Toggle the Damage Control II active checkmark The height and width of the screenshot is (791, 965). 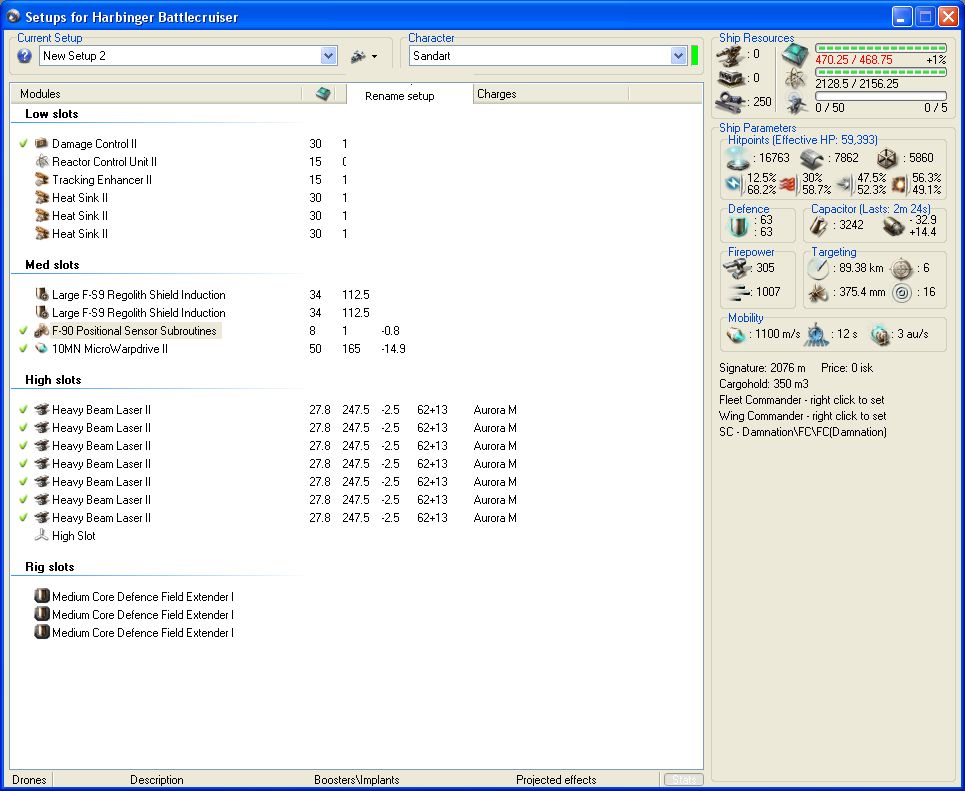23,143
